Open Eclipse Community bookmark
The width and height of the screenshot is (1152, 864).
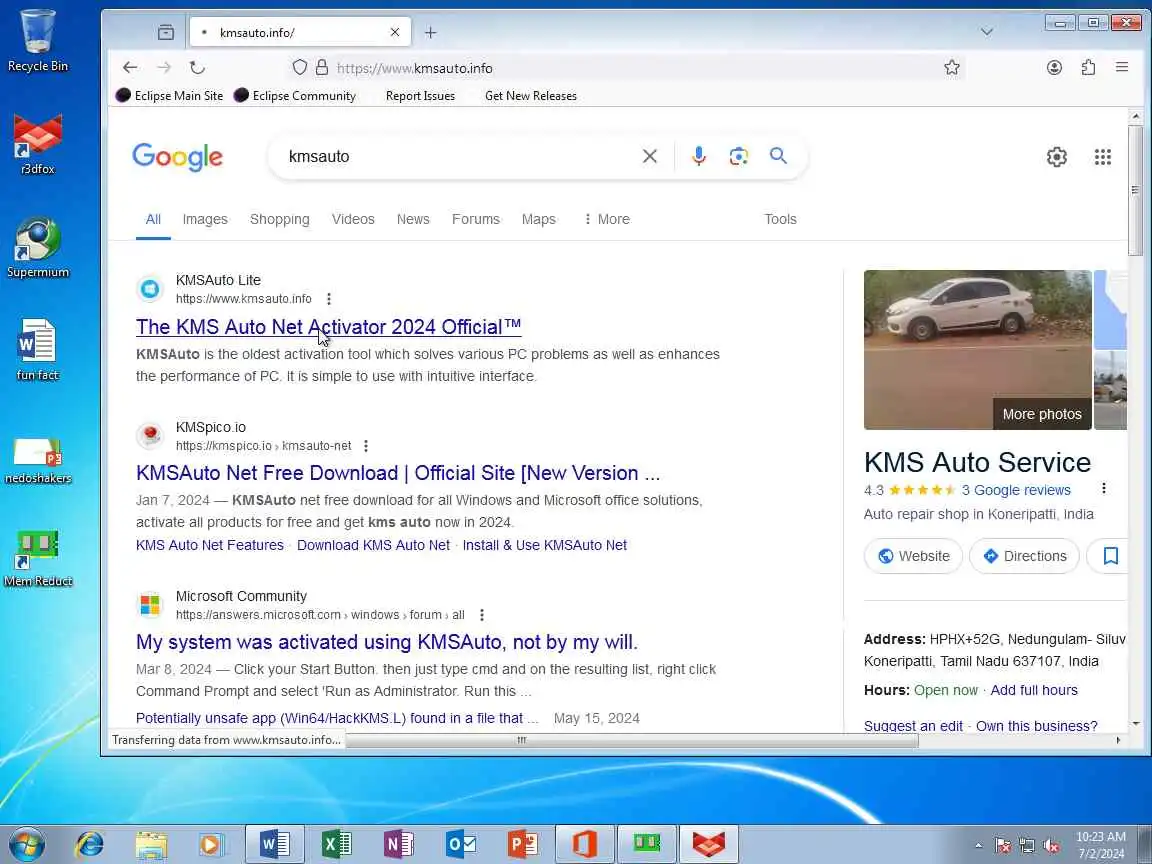[295, 96]
